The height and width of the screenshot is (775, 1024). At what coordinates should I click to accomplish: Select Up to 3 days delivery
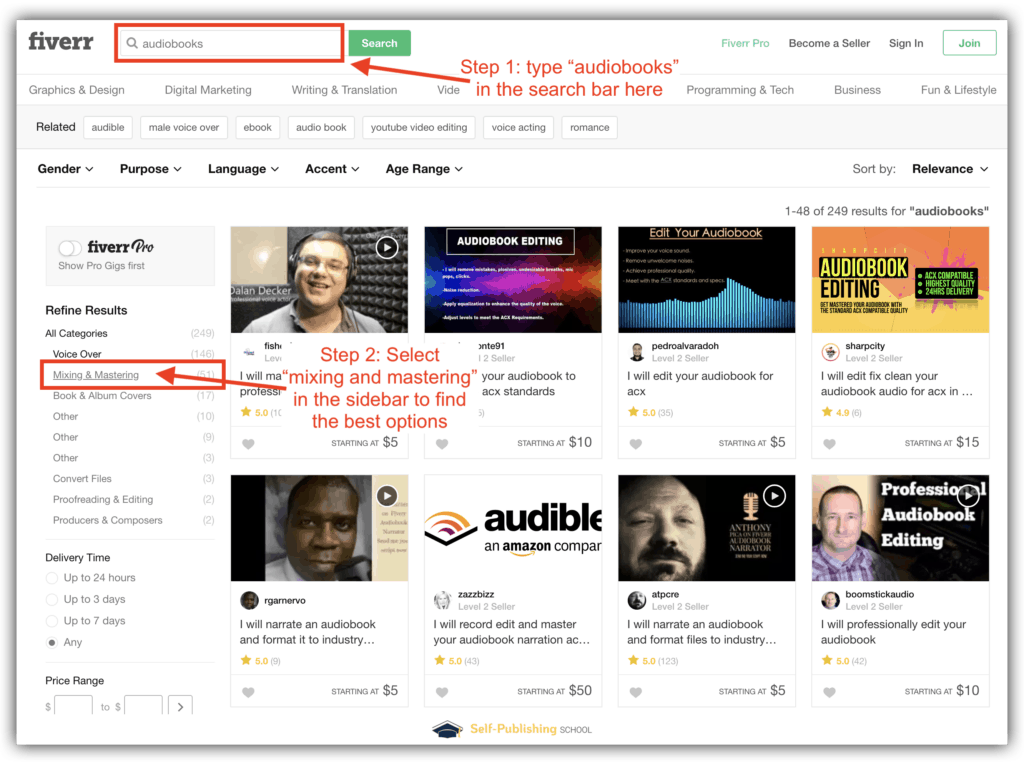click(52, 599)
